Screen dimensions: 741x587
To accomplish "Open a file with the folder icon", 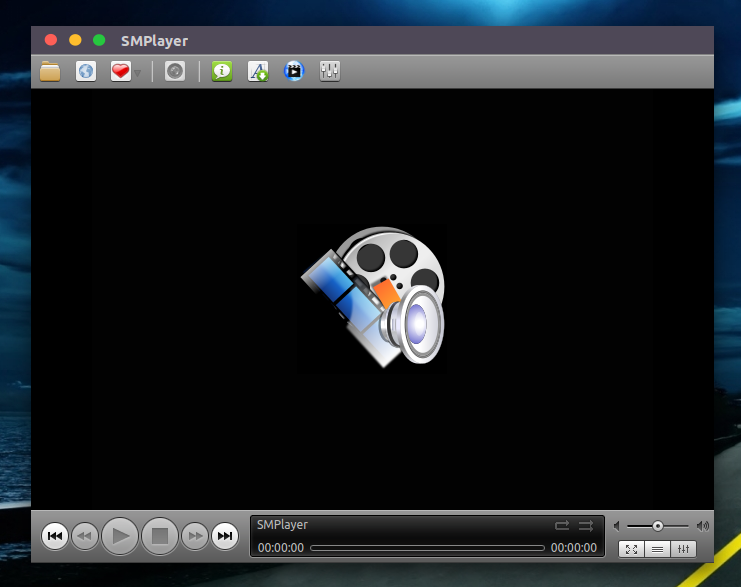I will pyautogui.click(x=50, y=71).
